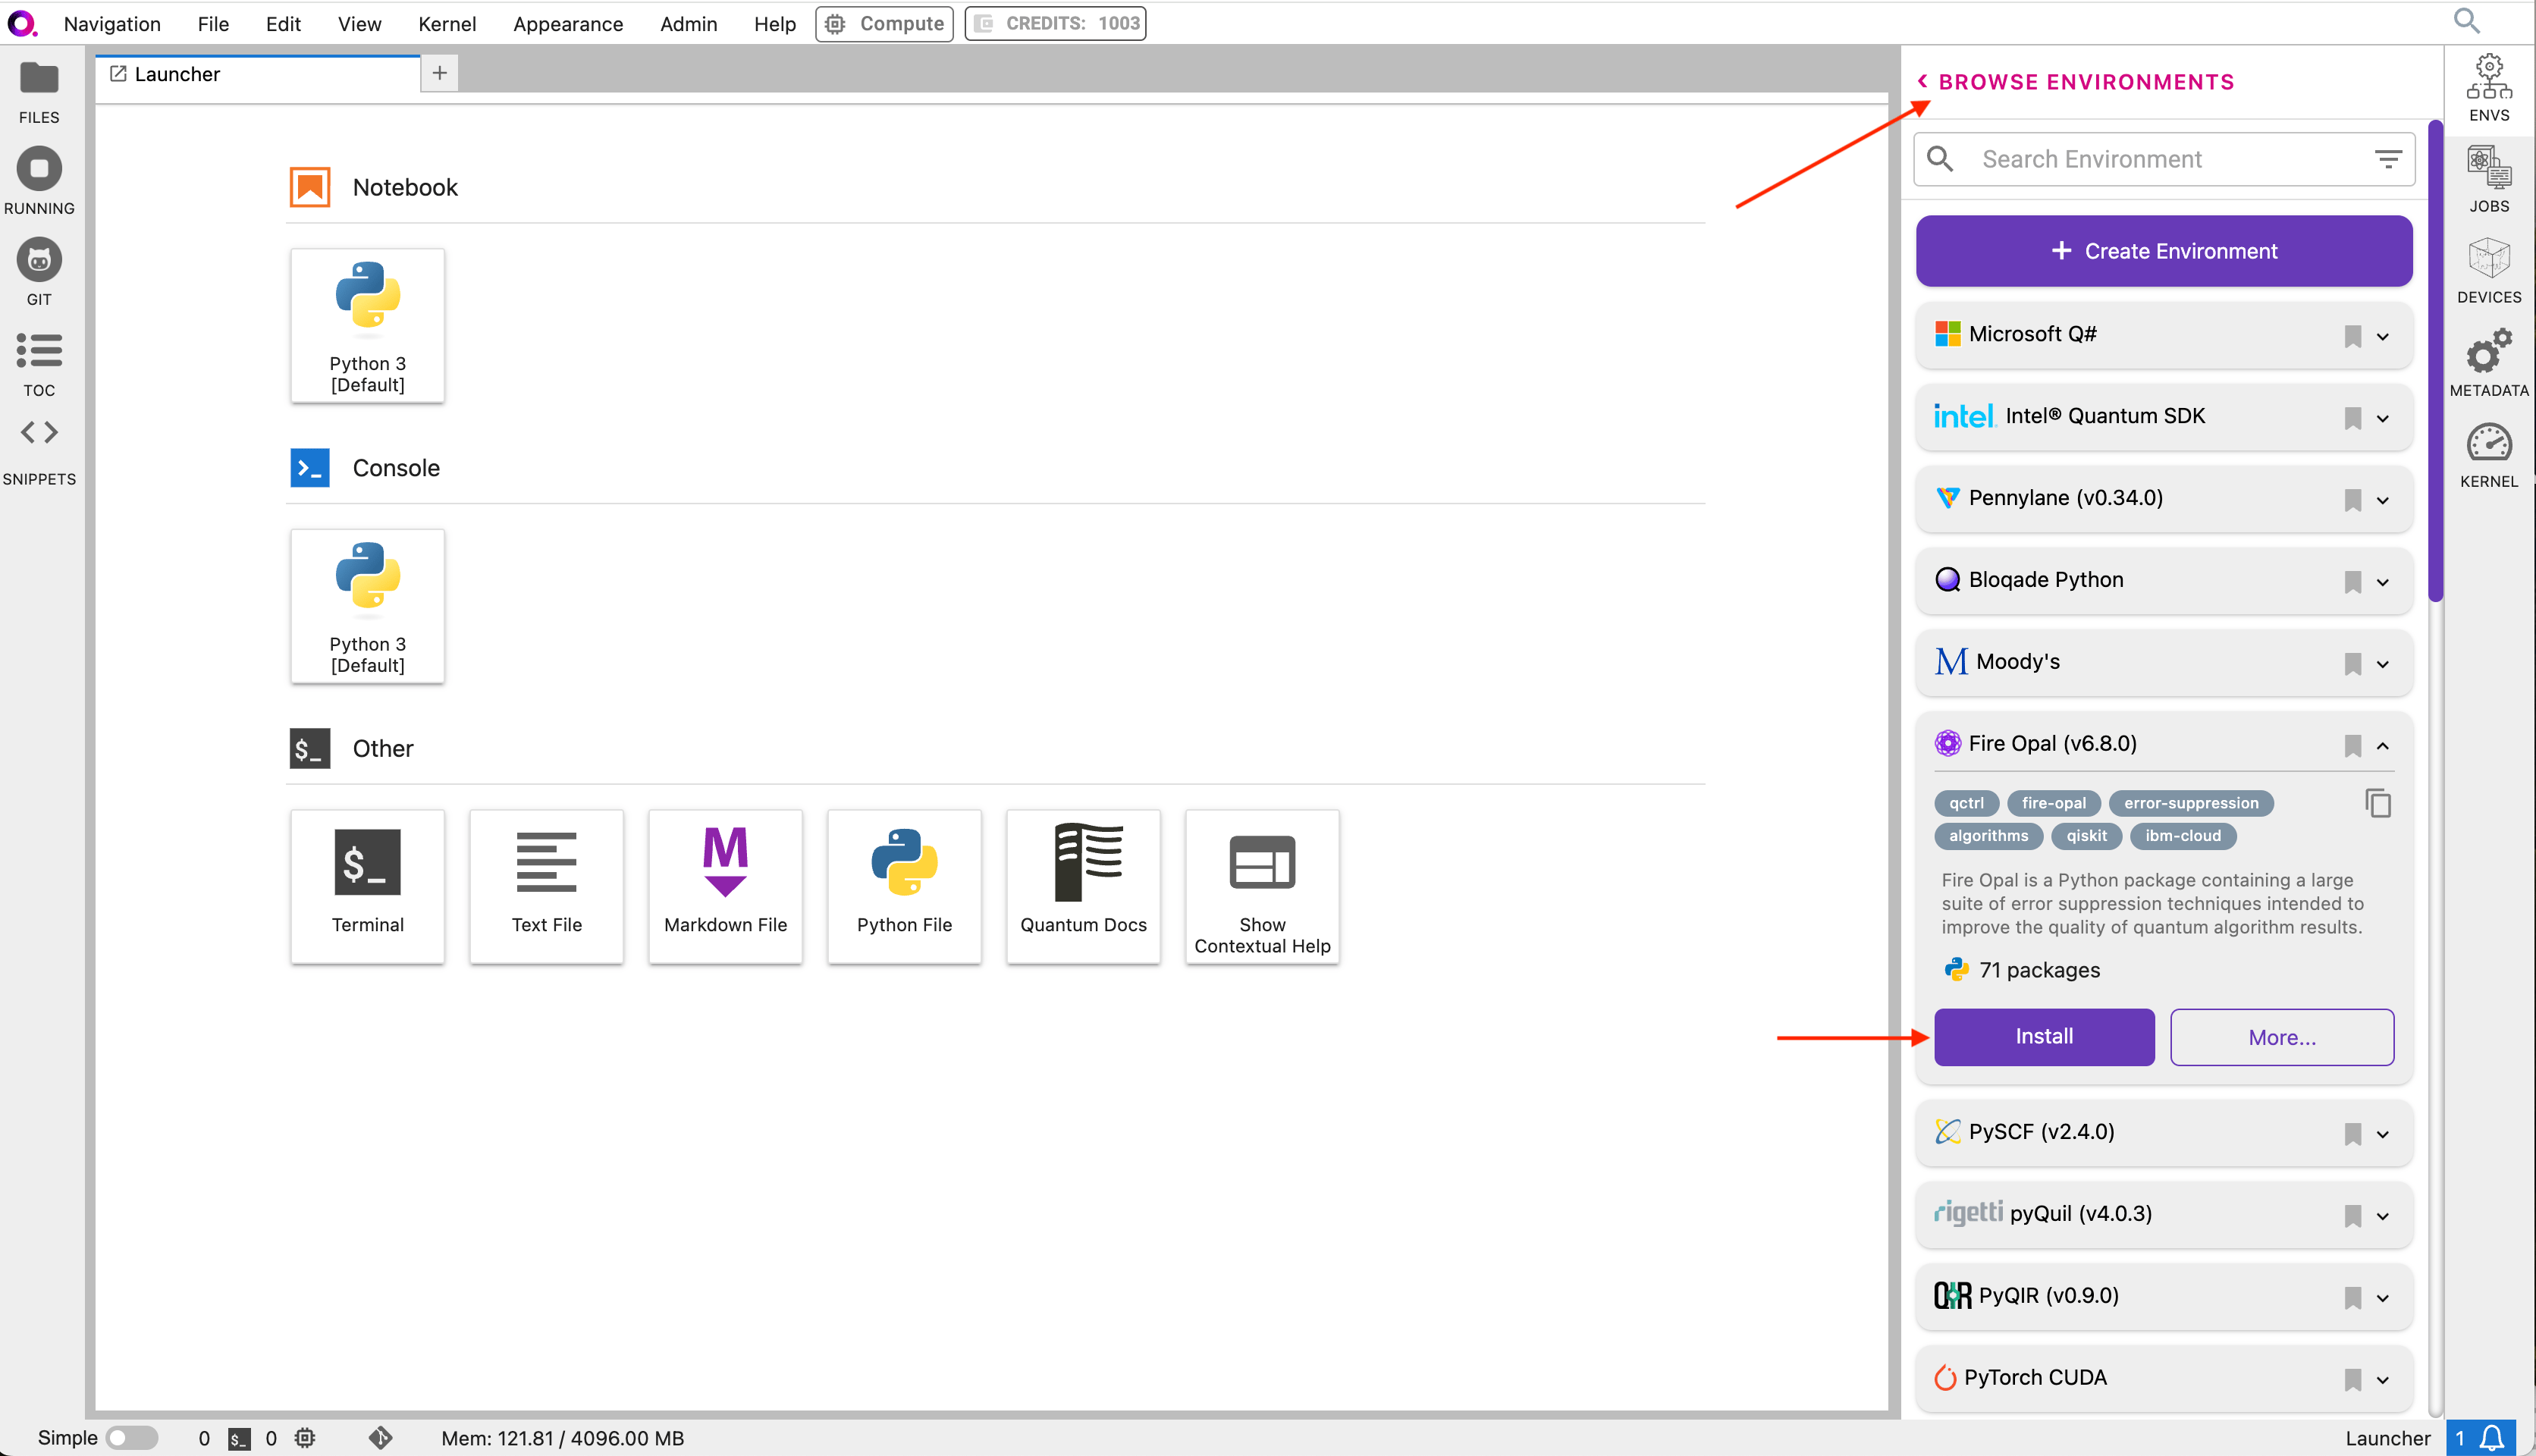Open the Appearance menu

coord(568,24)
